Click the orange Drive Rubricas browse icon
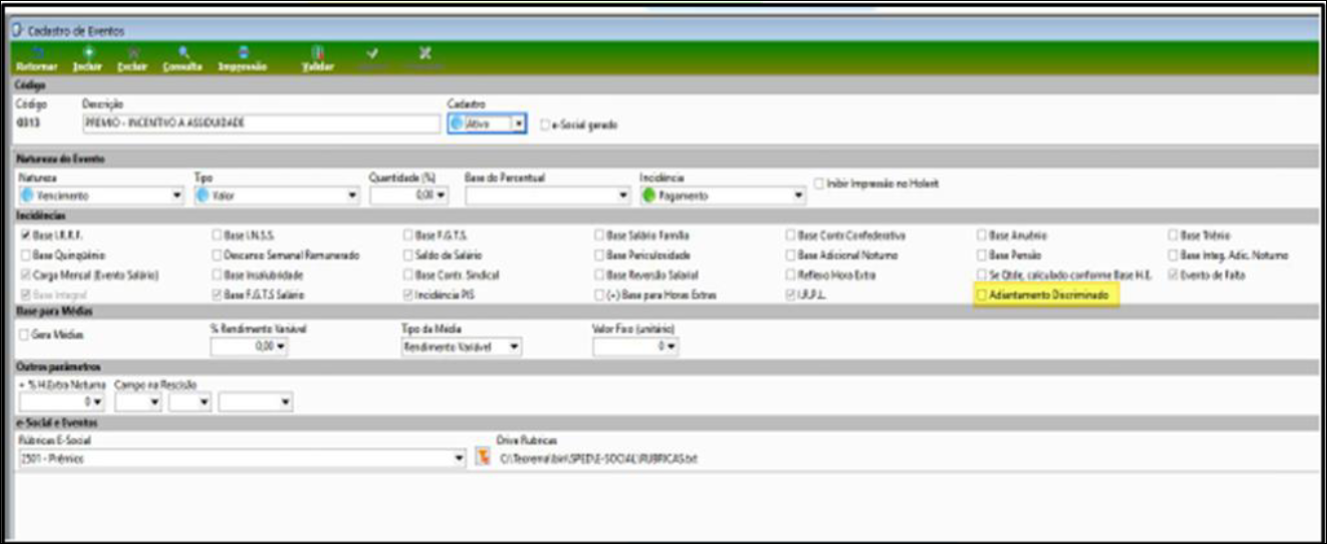The height and width of the screenshot is (544, 1327). 482,458
